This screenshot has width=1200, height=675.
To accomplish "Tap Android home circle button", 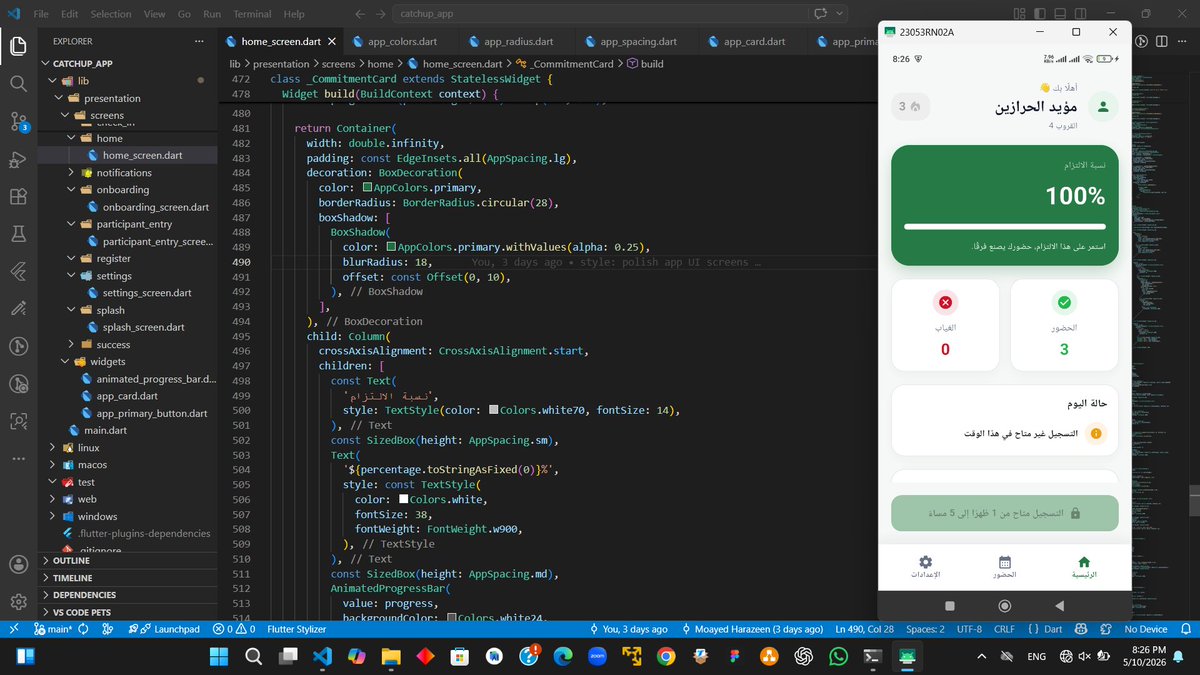I will tap(1005, 605).
